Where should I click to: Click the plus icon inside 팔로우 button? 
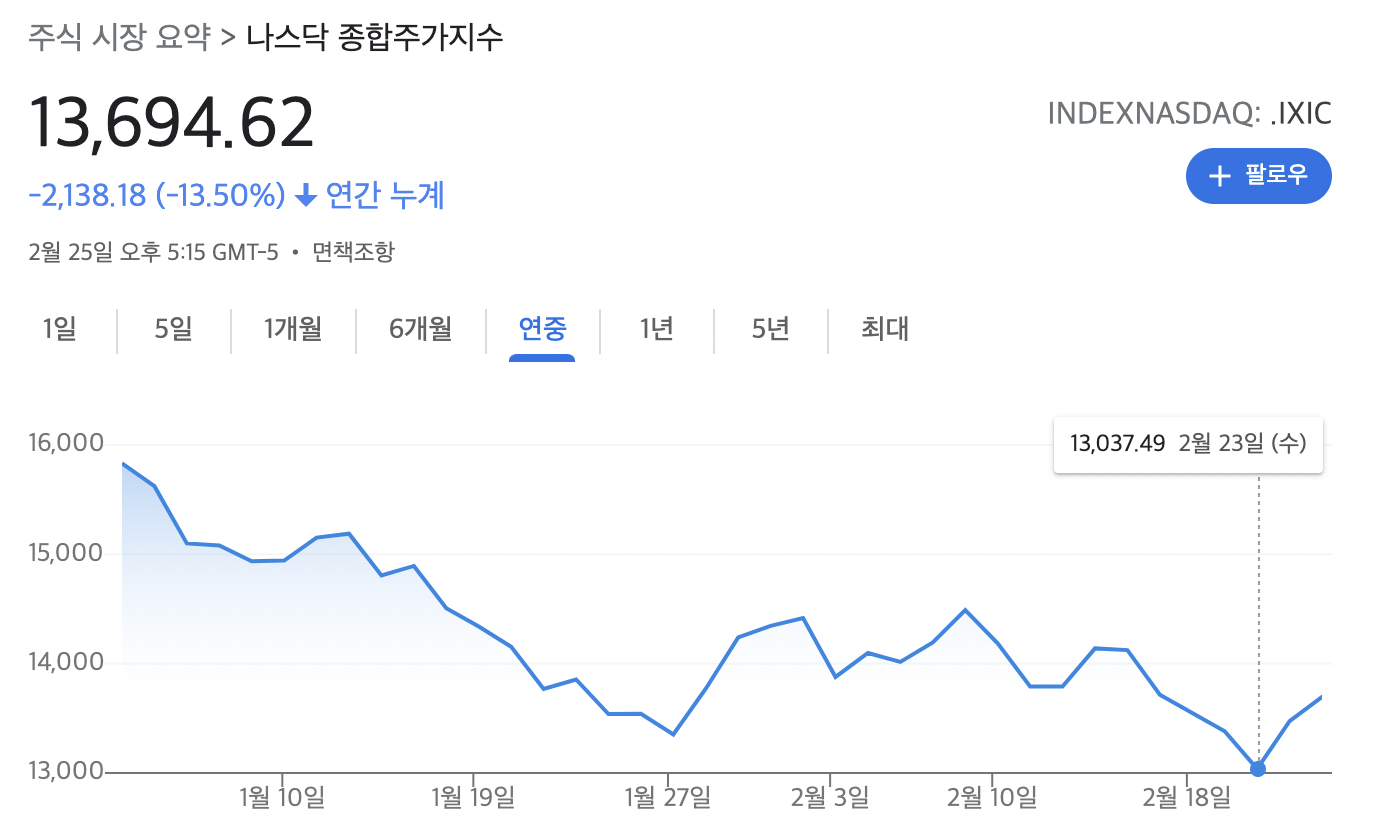point(1219,176)
